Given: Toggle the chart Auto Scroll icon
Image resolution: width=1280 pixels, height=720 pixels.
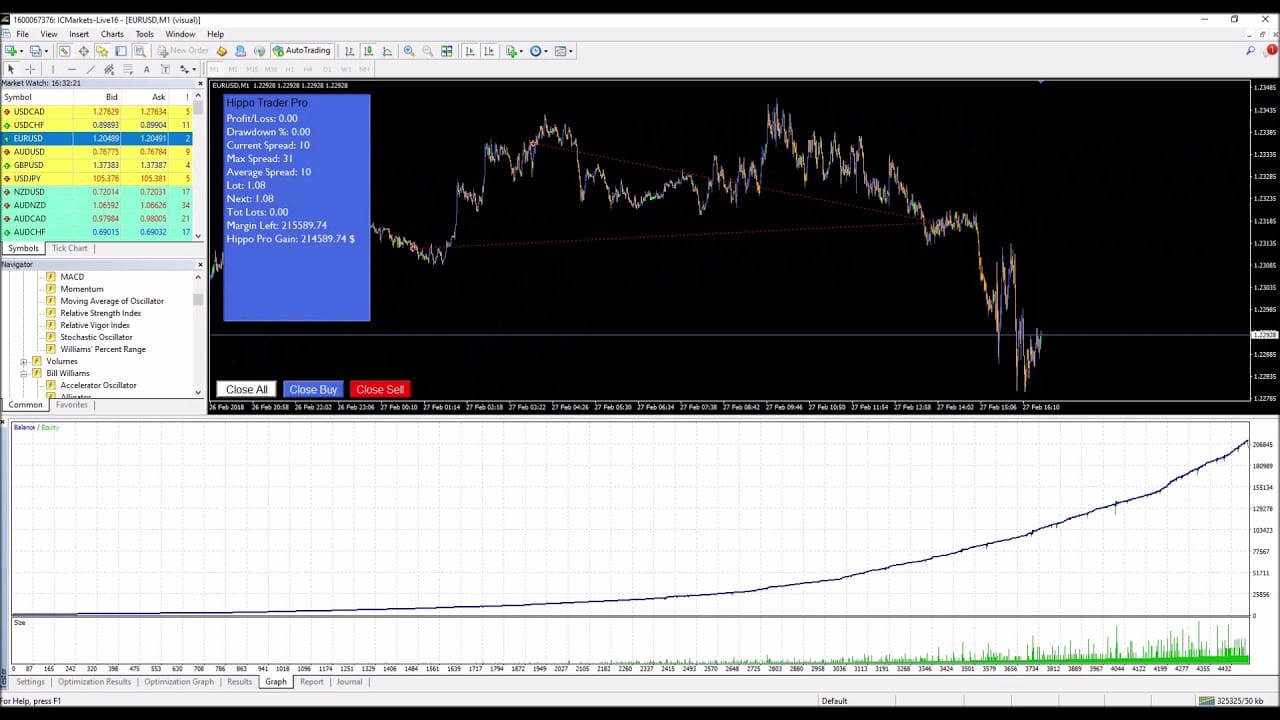Looking at the screenshot, I should [x=469, y=51].
